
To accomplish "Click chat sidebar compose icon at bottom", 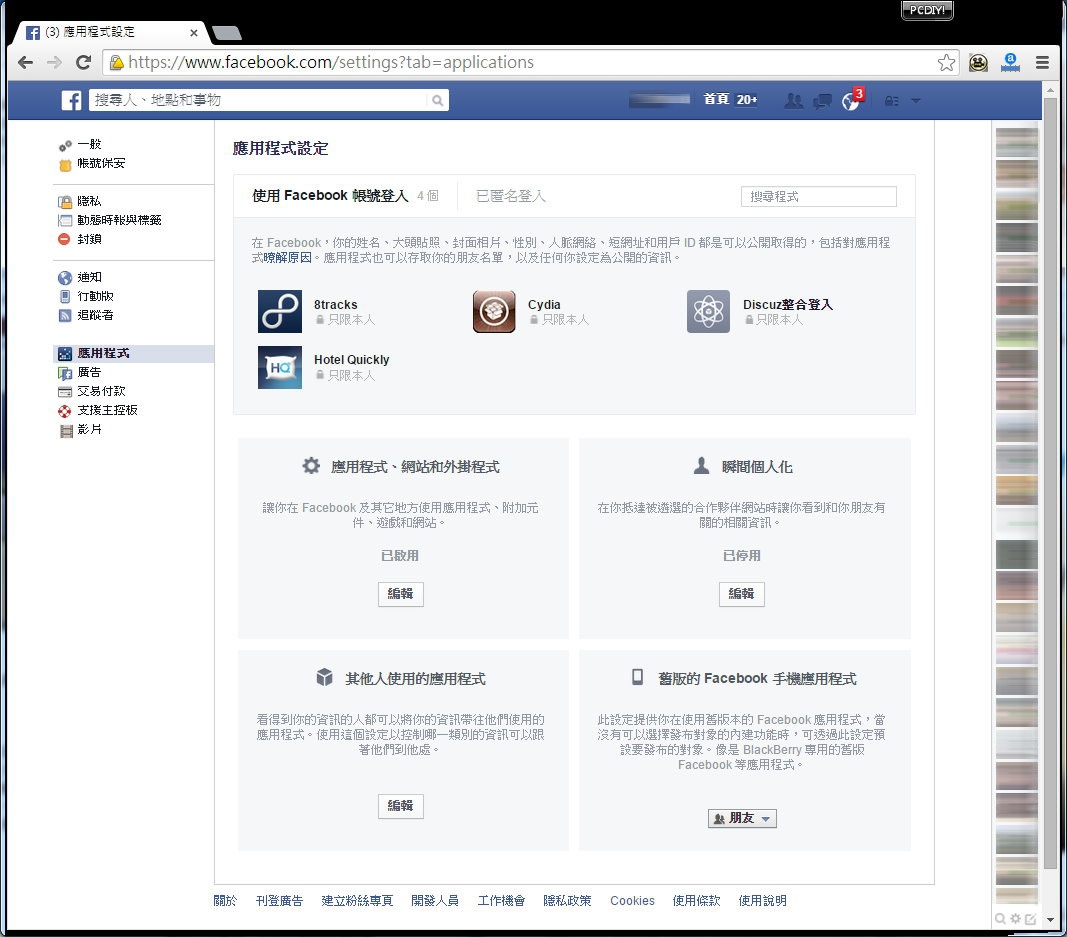I will 1030,919.
